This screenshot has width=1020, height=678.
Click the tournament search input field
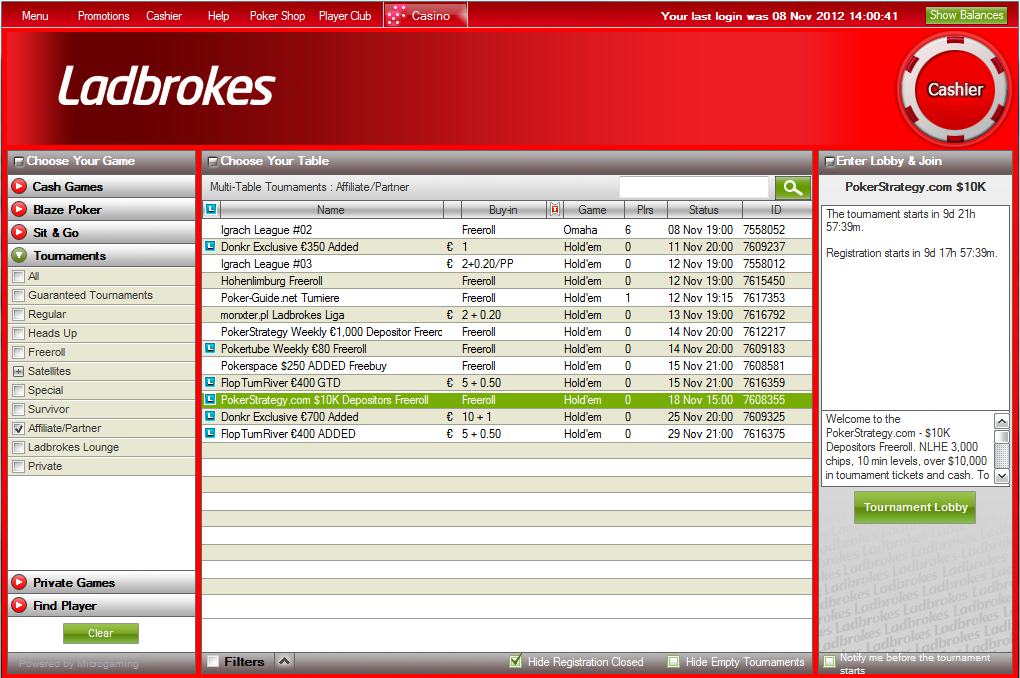click(x=693, y=187)
